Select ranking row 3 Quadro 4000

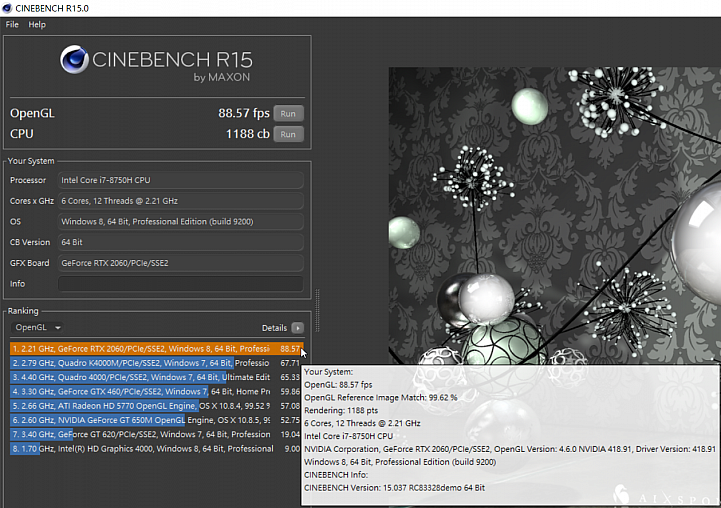pos(156,377)
